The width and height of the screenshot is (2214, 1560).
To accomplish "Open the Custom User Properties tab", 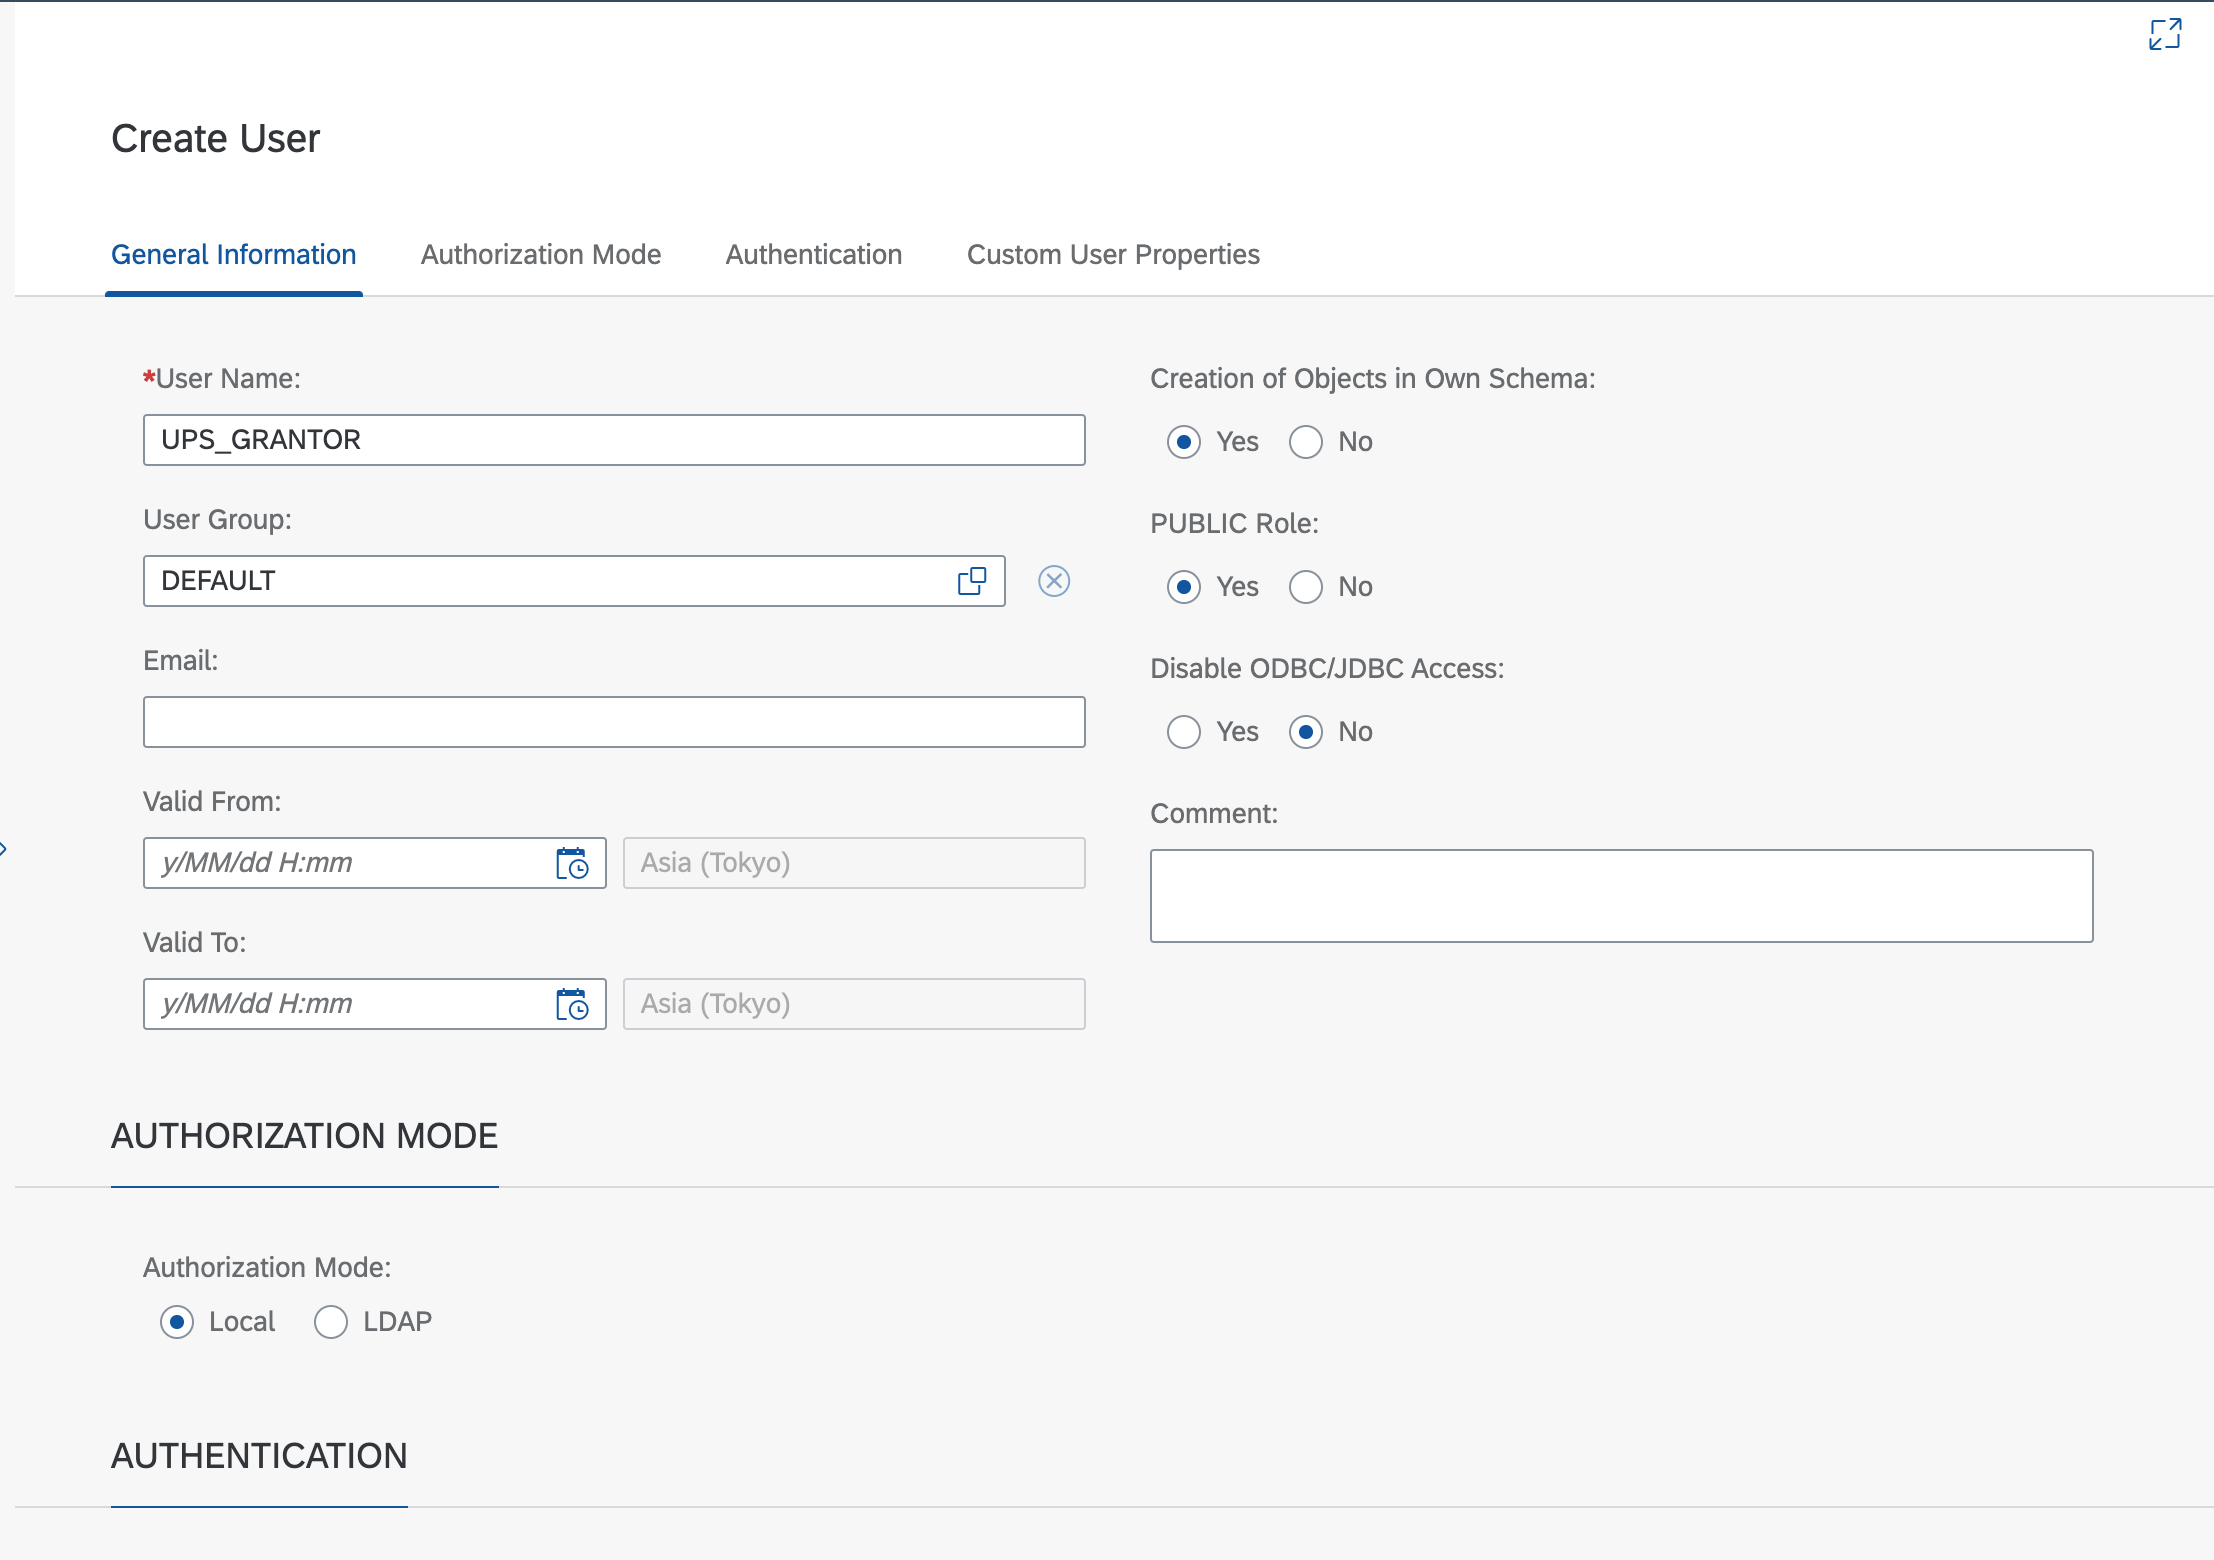I will tap(1112, 255).
